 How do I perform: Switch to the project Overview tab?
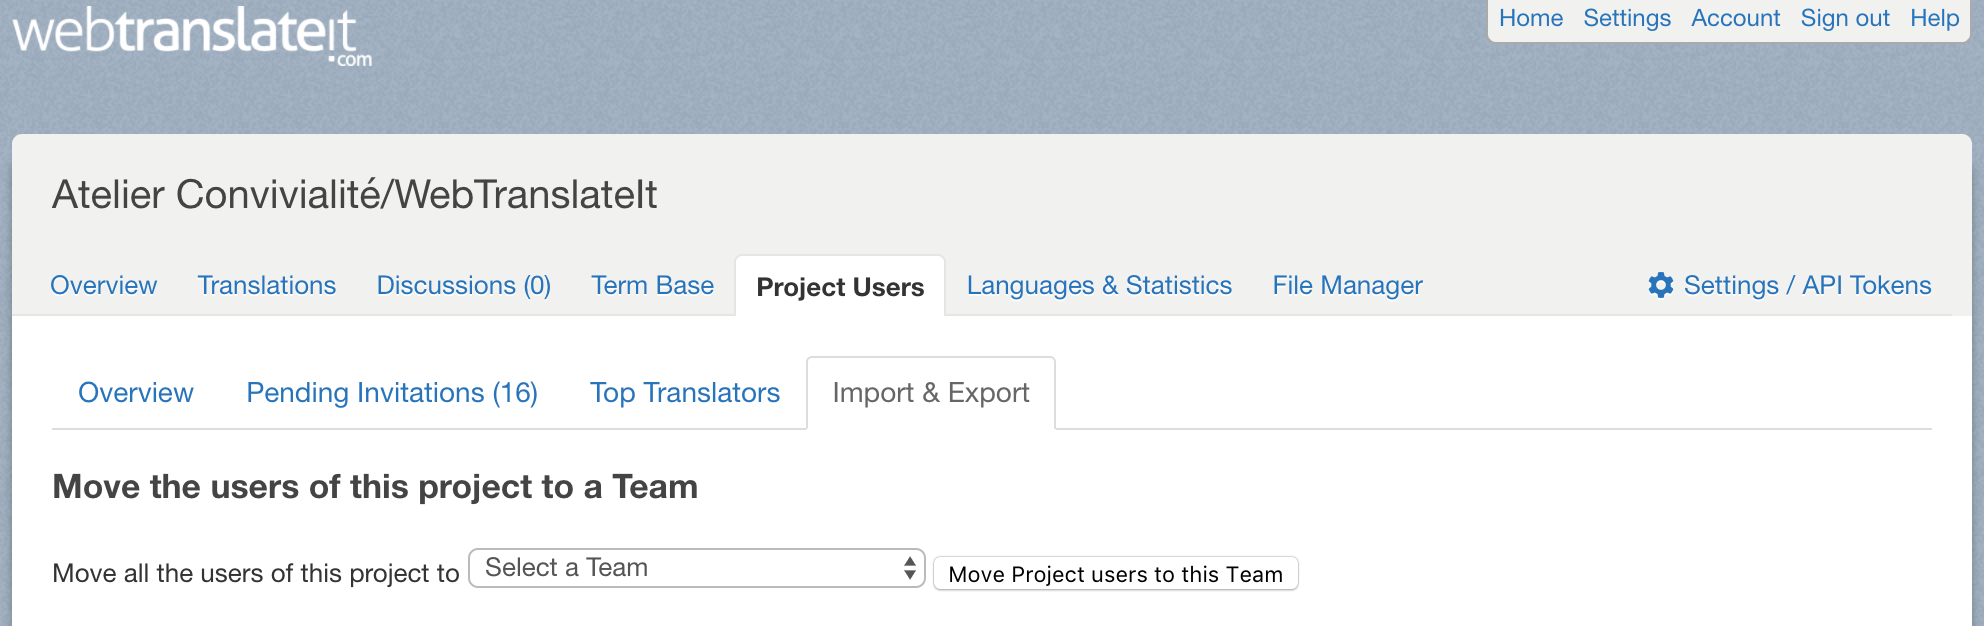104,286
